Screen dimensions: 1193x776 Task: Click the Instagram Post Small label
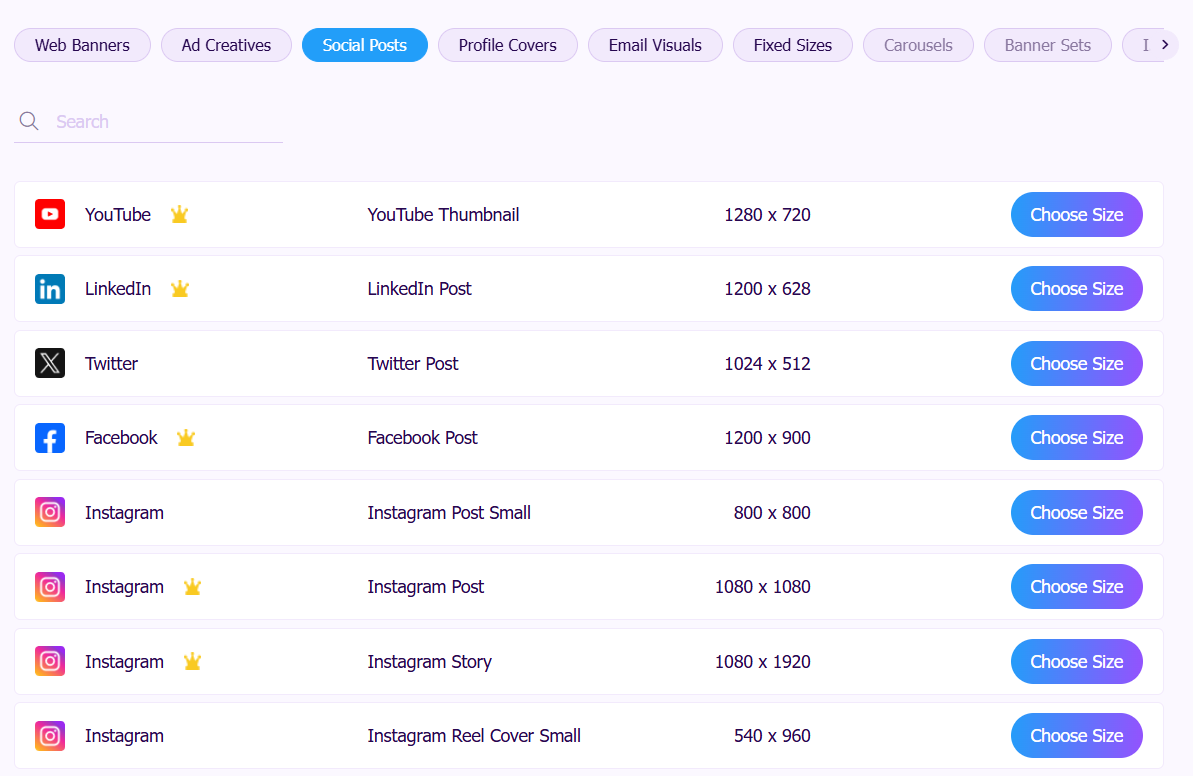pos(449,513)
